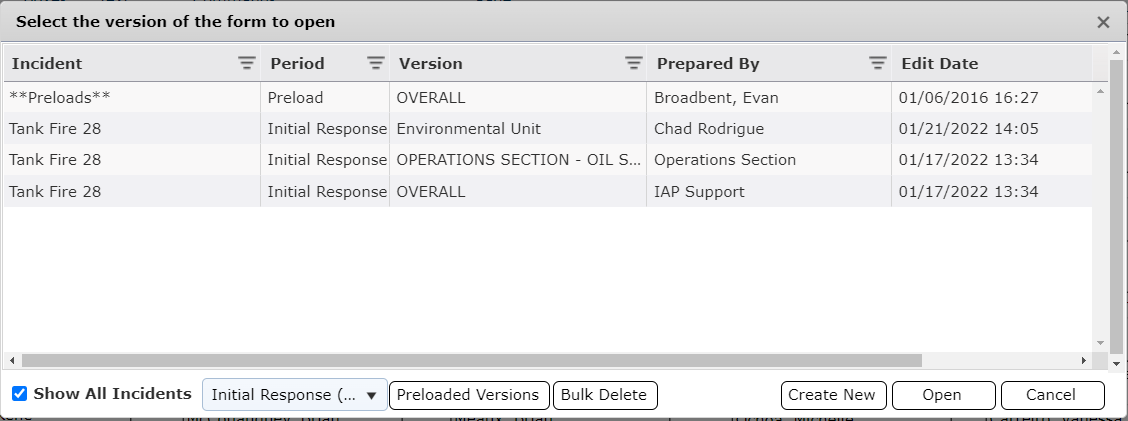Click the Preloaded Versions button
This screenshot has height=421, width=1128.
pyautogui.click(x=468, y=395)
